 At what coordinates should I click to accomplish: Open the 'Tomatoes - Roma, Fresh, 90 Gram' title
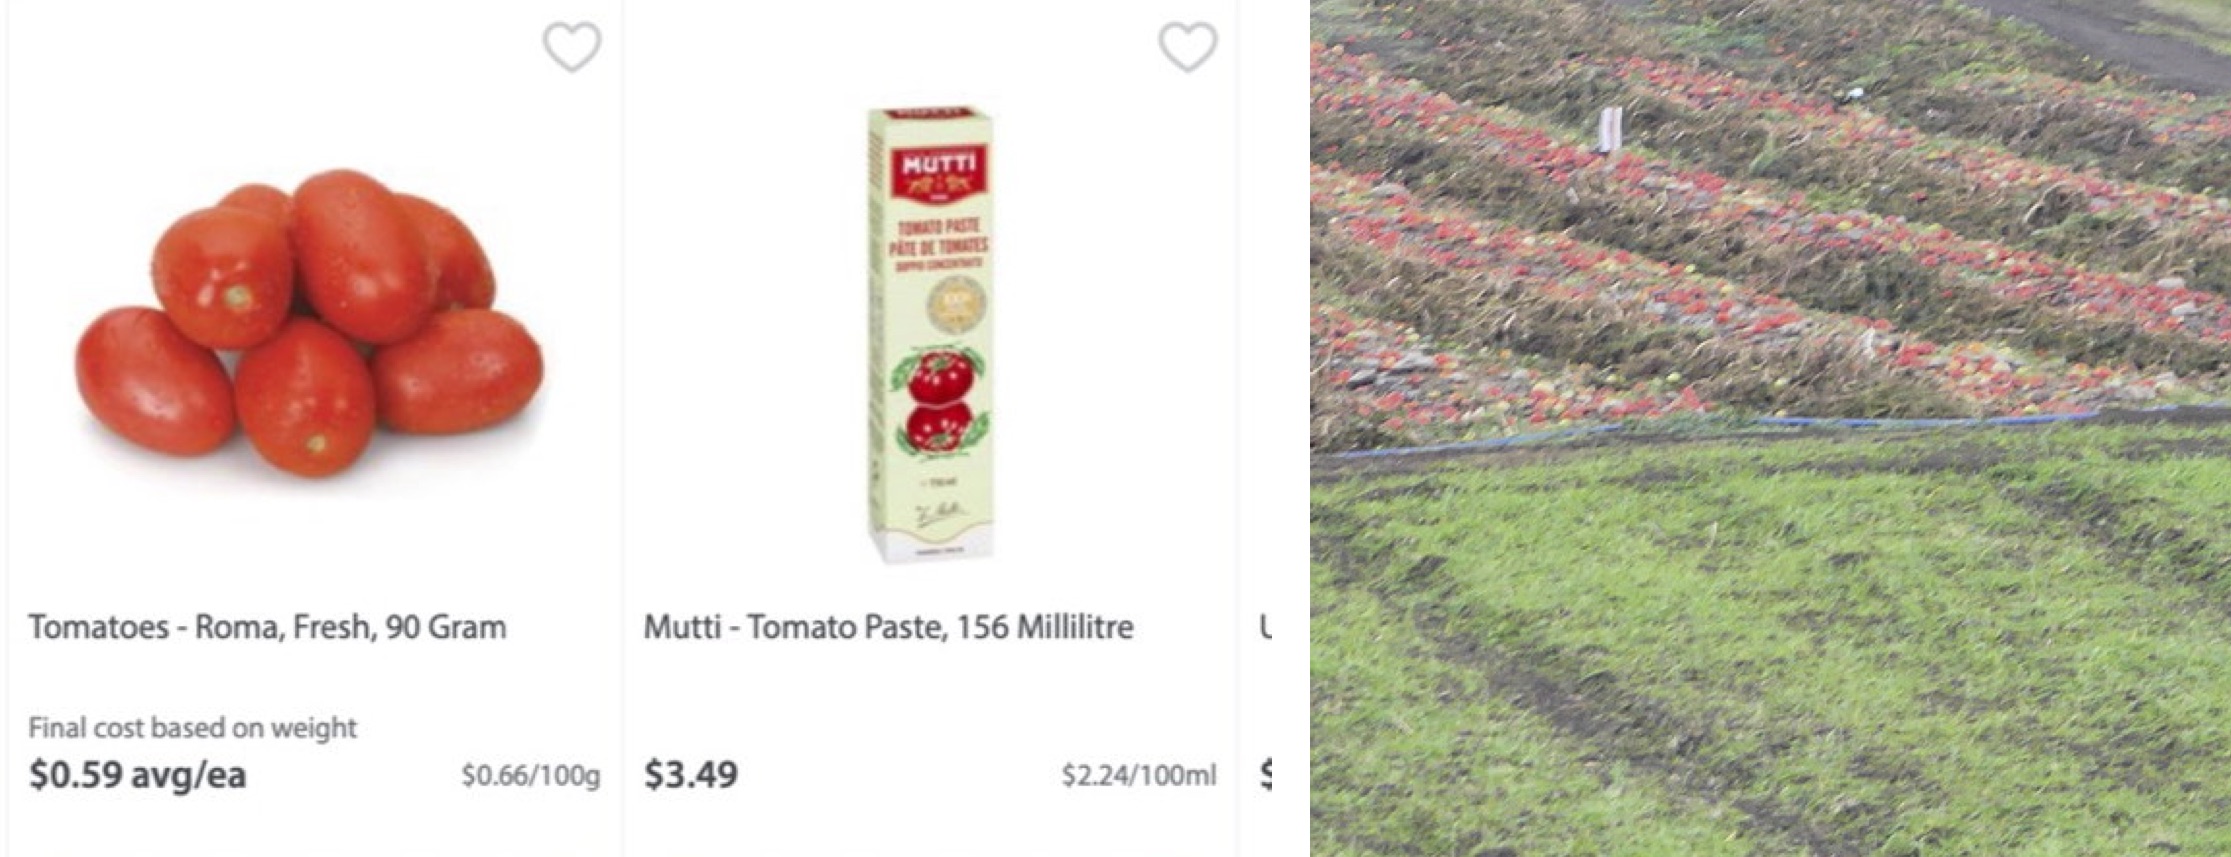click(267, 627)
